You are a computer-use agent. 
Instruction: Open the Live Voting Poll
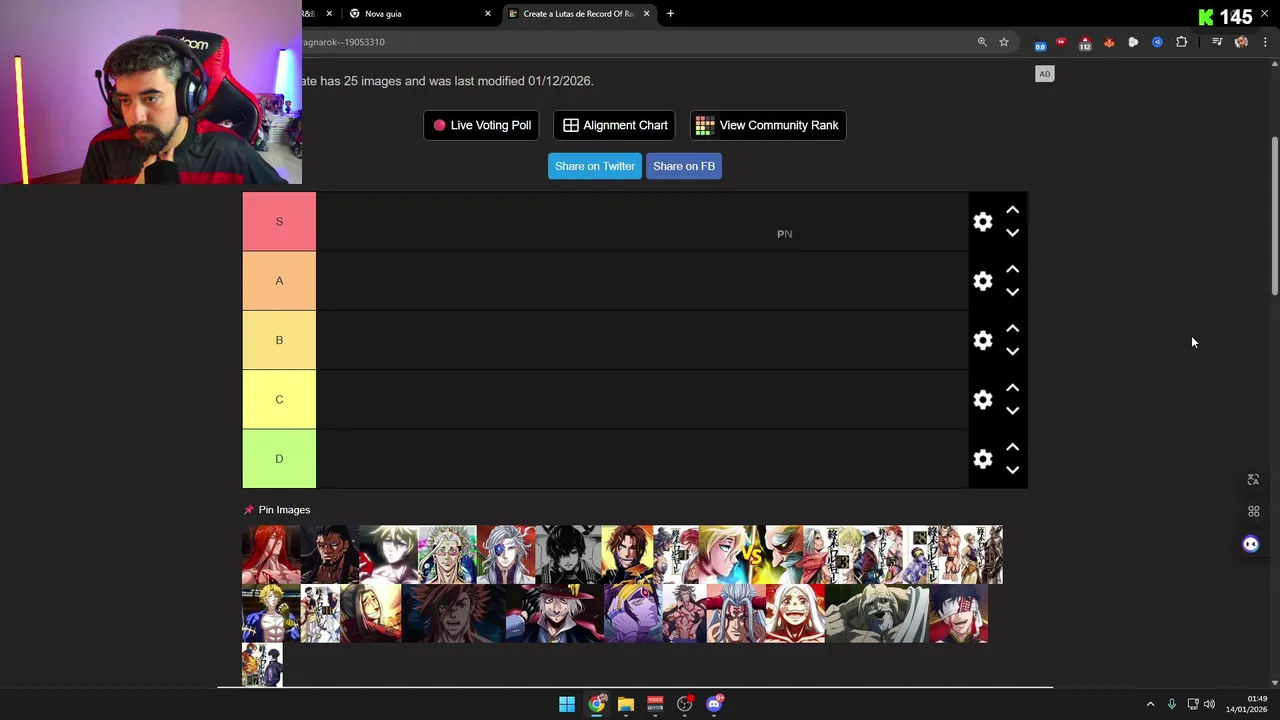tap(482, 125)
